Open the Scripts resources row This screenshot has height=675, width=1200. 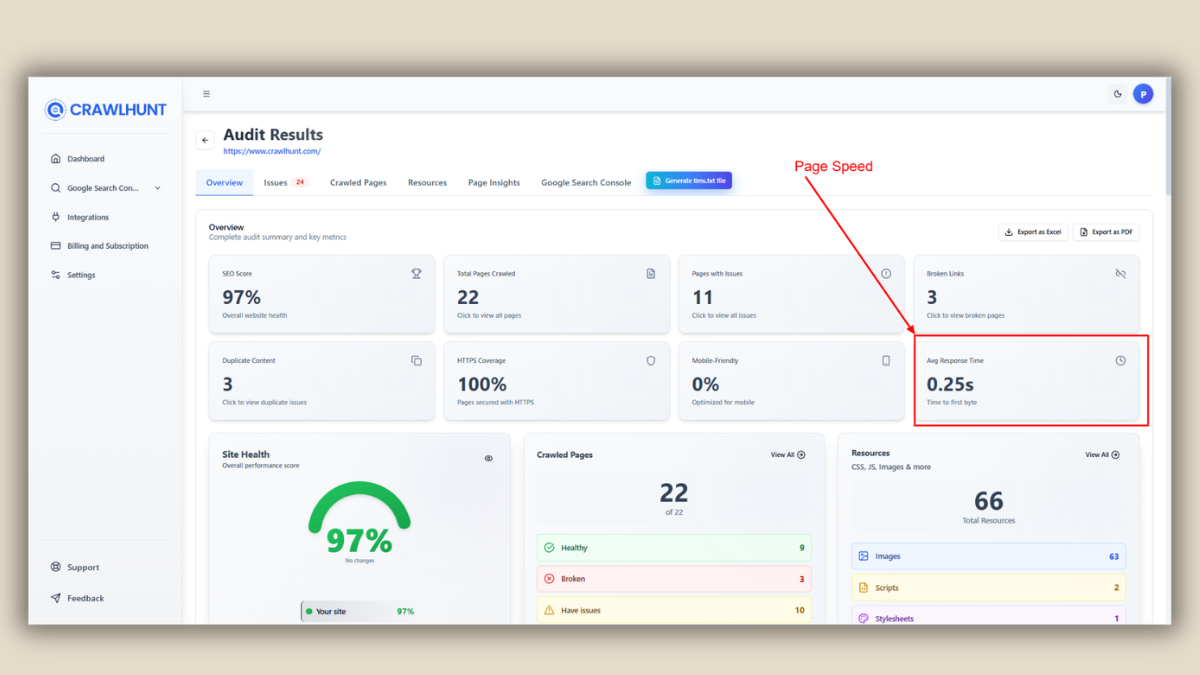pyautogui.click(x=989, y=588)
